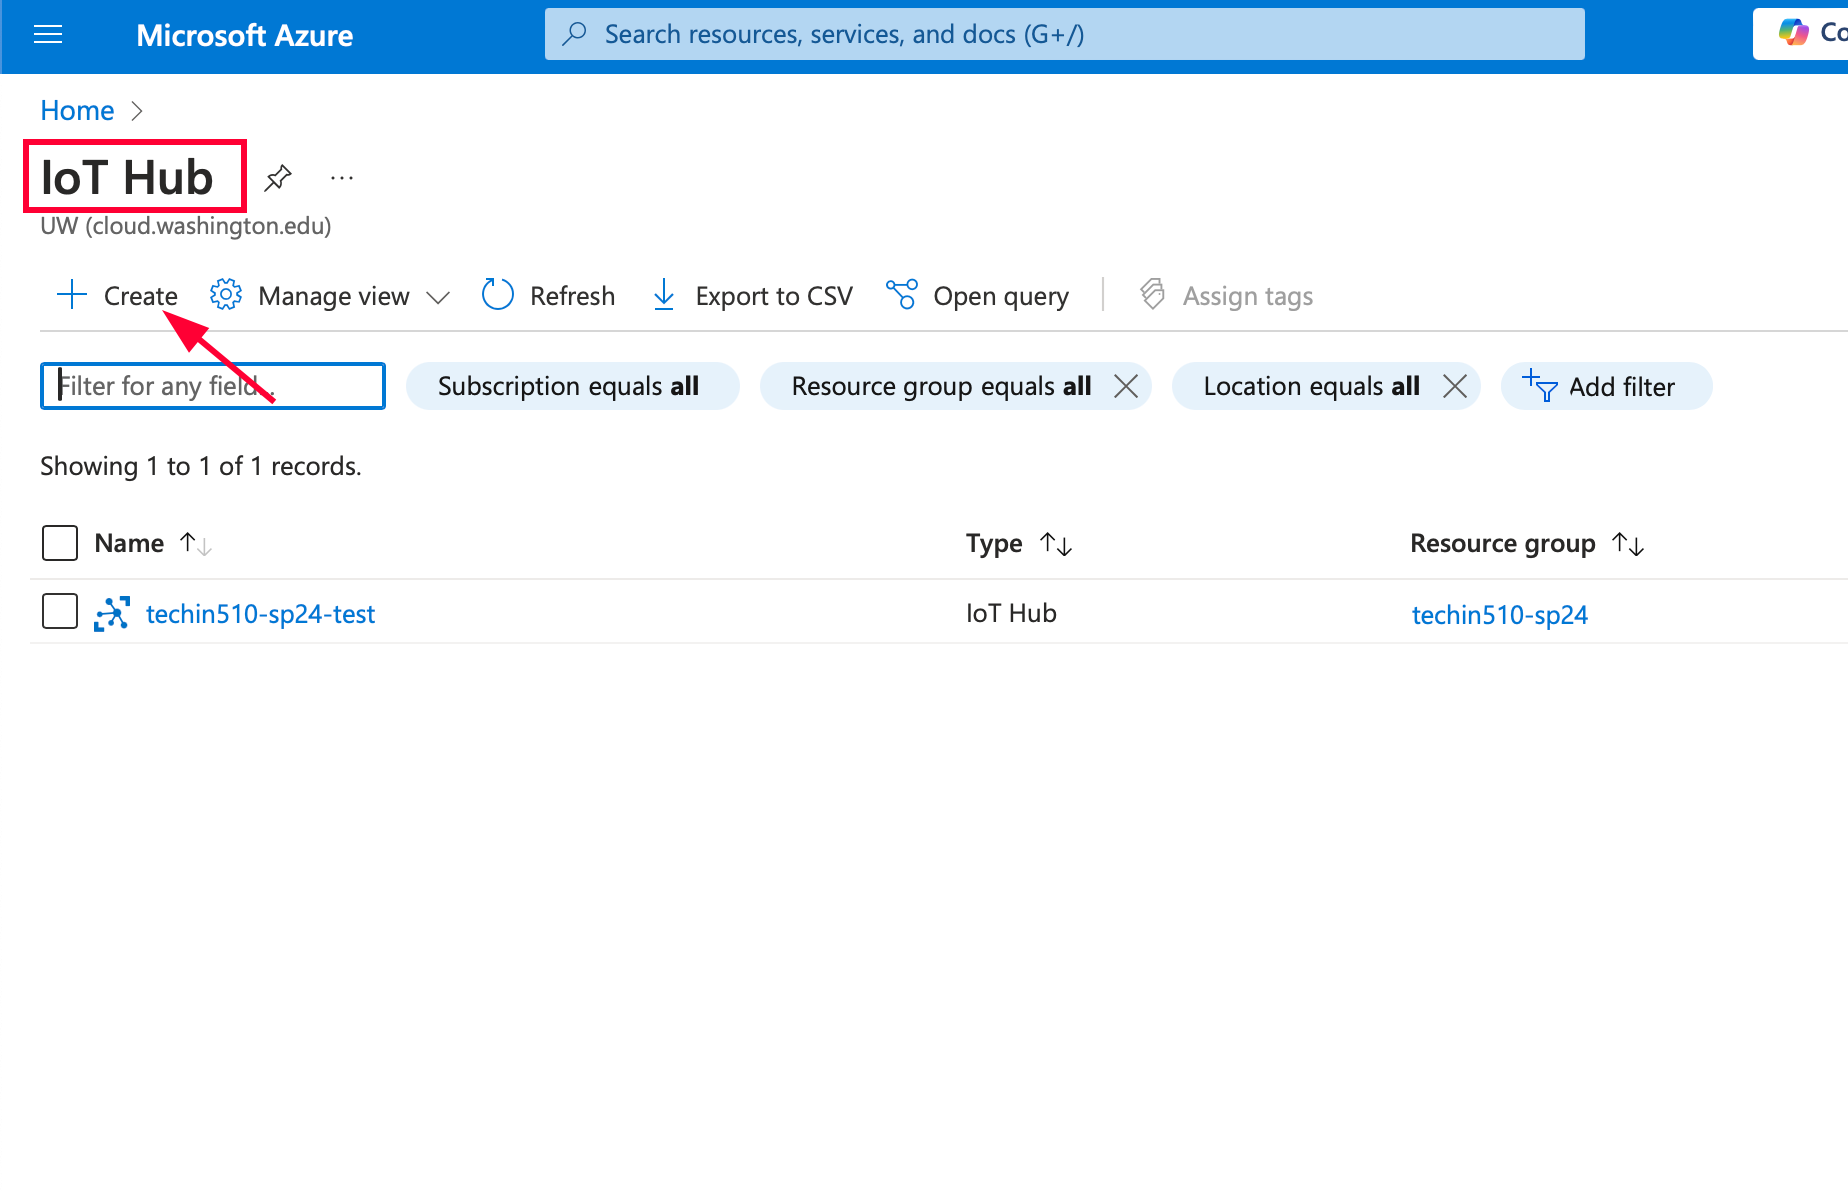Open the hamburger portal menu
Image resolution: width=1848 pixels, height=1192 pixels.
click(x=48, y=35)
